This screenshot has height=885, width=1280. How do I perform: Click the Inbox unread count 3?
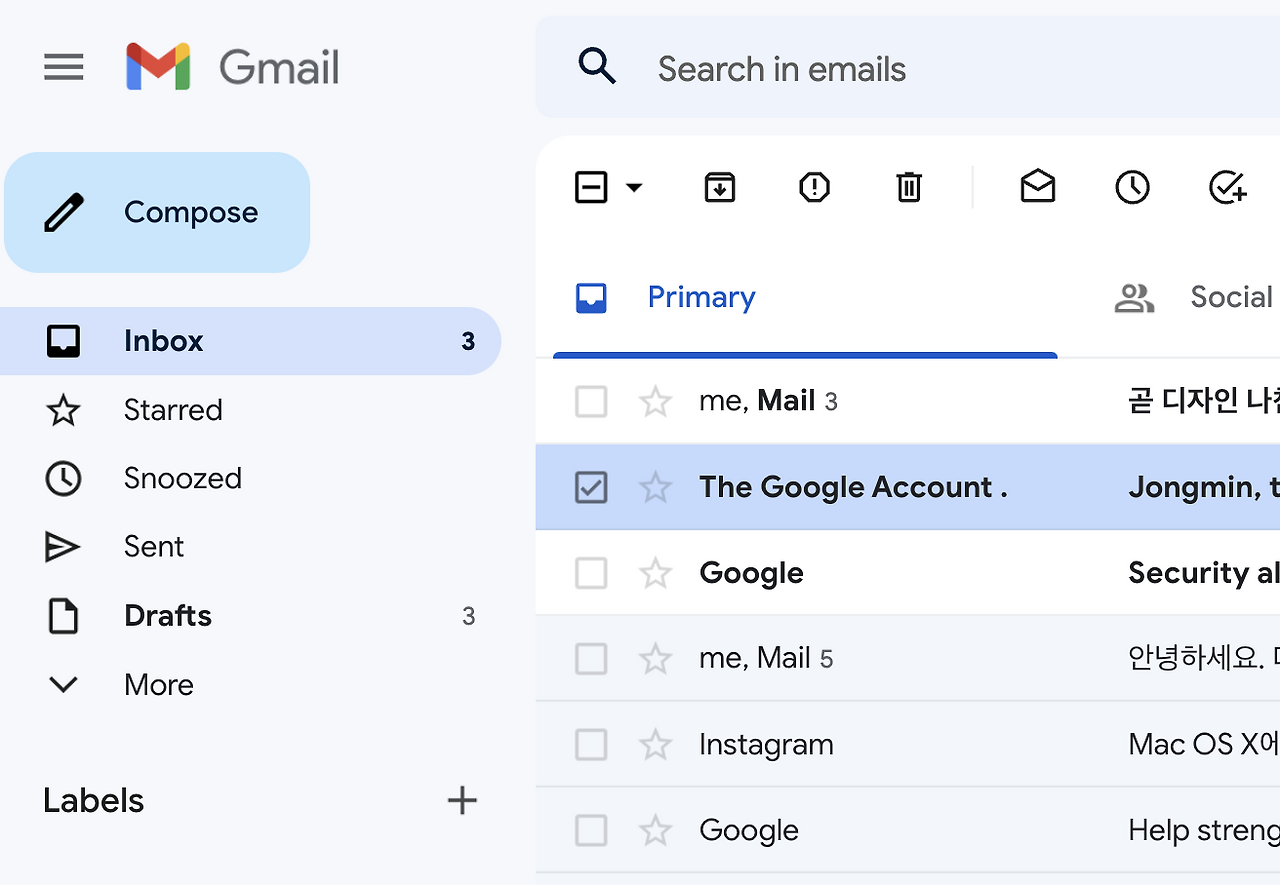(x=468, y=342)
